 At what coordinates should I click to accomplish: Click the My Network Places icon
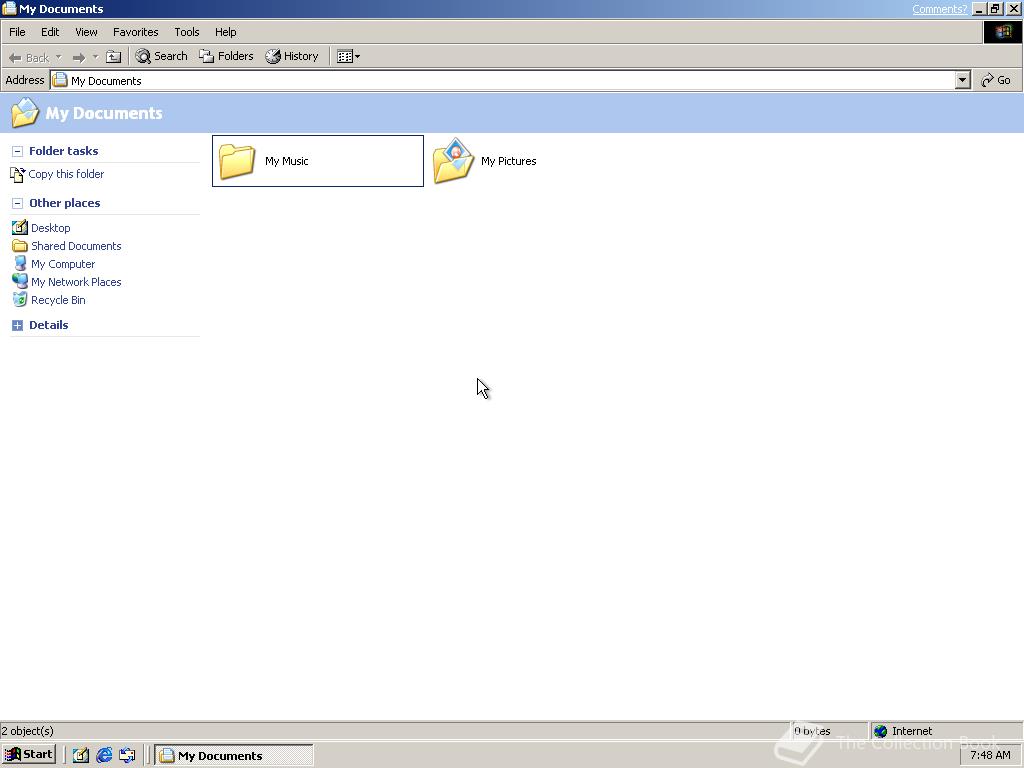coord(20,281)
